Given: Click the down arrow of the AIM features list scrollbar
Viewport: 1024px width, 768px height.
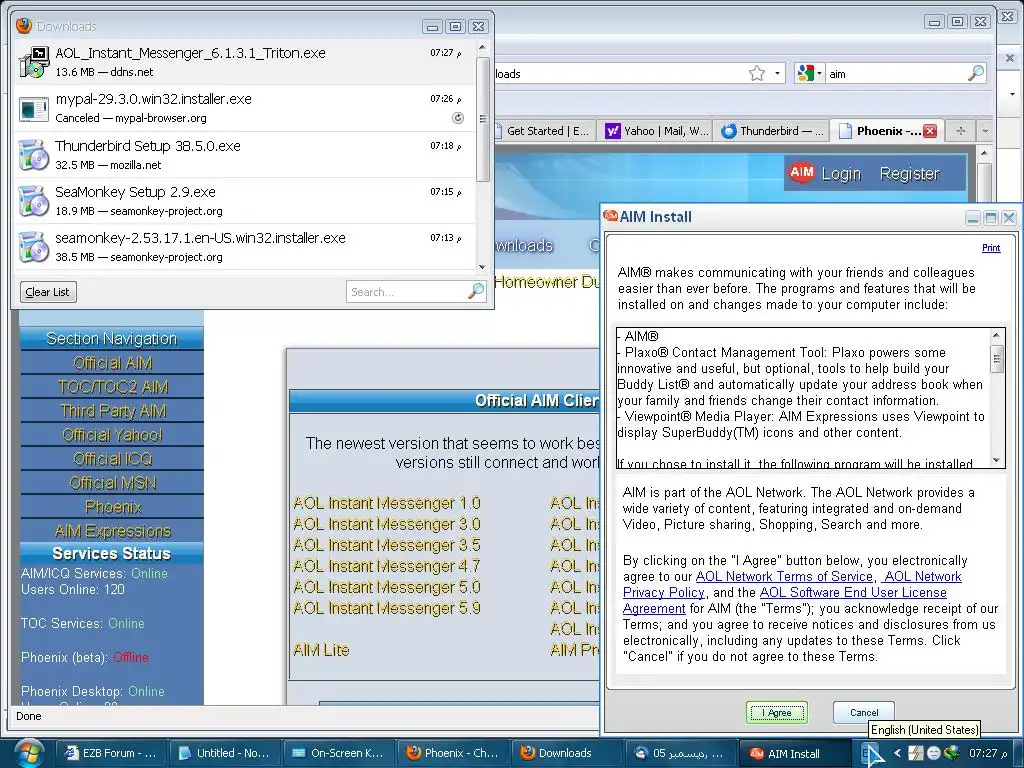Looking at the screenshot, I should point(997,460).
